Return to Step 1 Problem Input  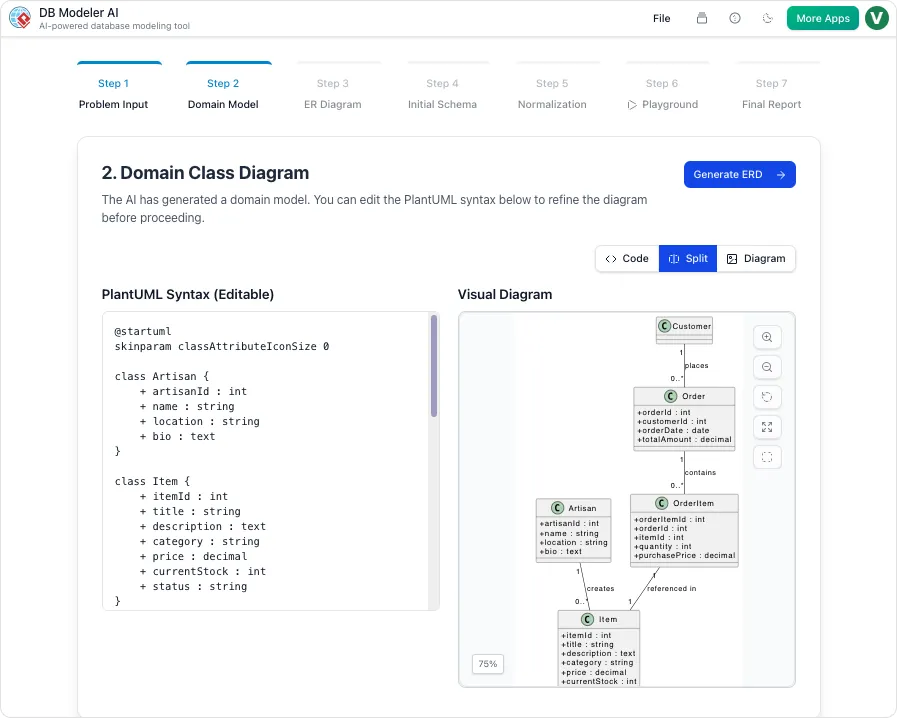114,95
